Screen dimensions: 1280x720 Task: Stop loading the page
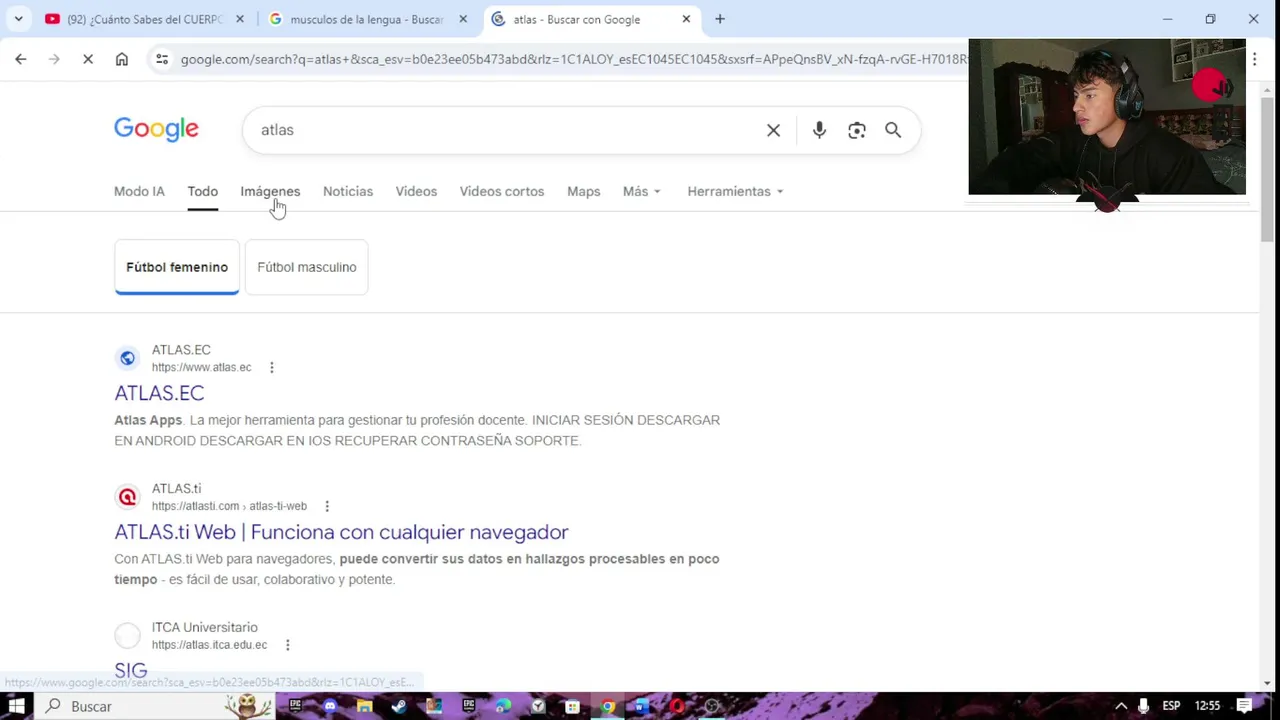pos(88,59)
